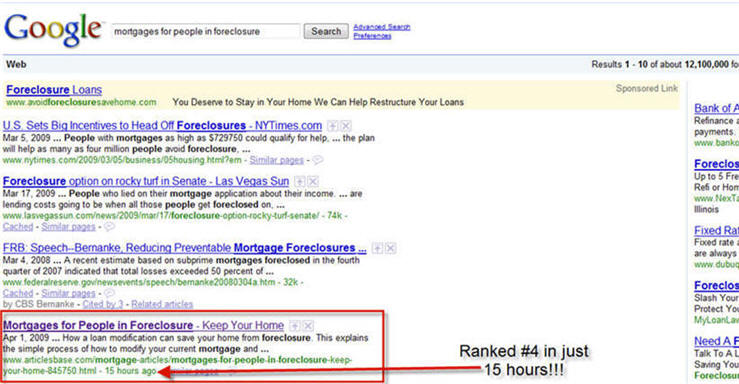
Task: Promote the NYTimes.com result with arrow icon
Action: click(x=333, y=126)
